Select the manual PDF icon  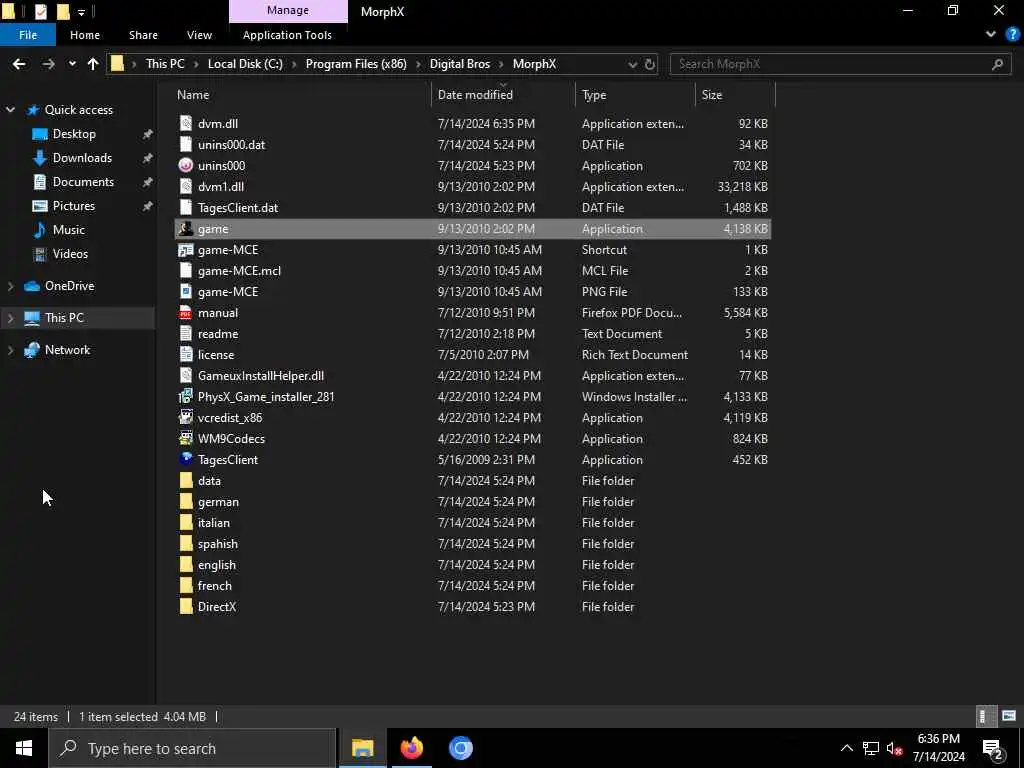pyautogui.click(x=186, y=313)
